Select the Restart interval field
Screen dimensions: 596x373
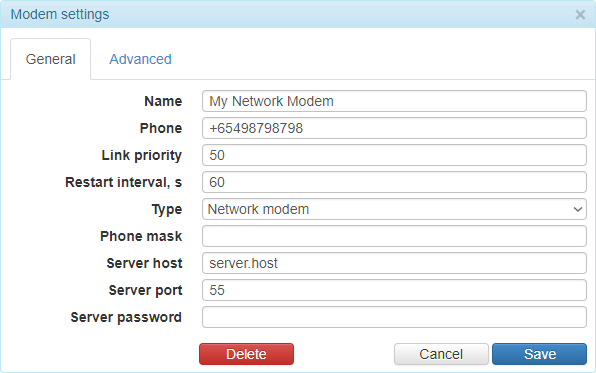tap(394, 182)
